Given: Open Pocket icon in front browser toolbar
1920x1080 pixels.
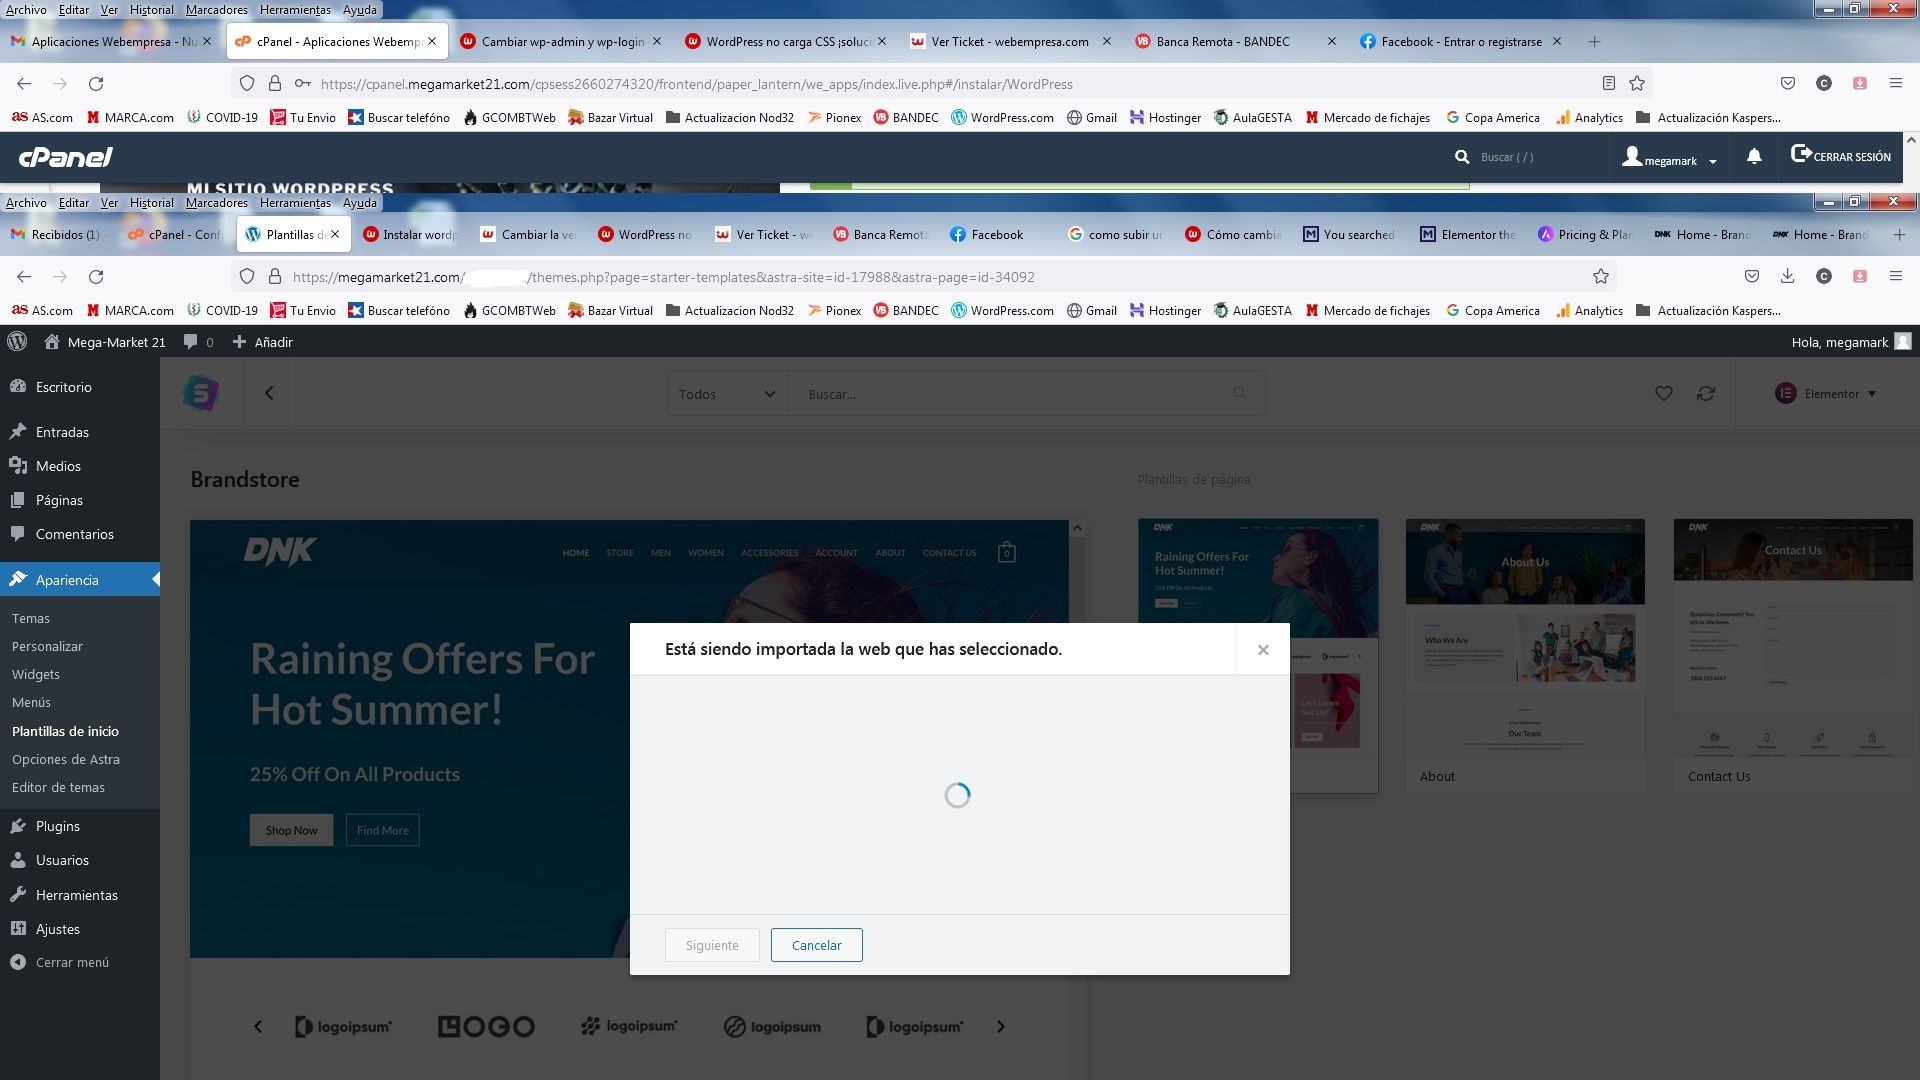Looking at the screenshot, I should pyautogui.click(x=1752, y=276).
